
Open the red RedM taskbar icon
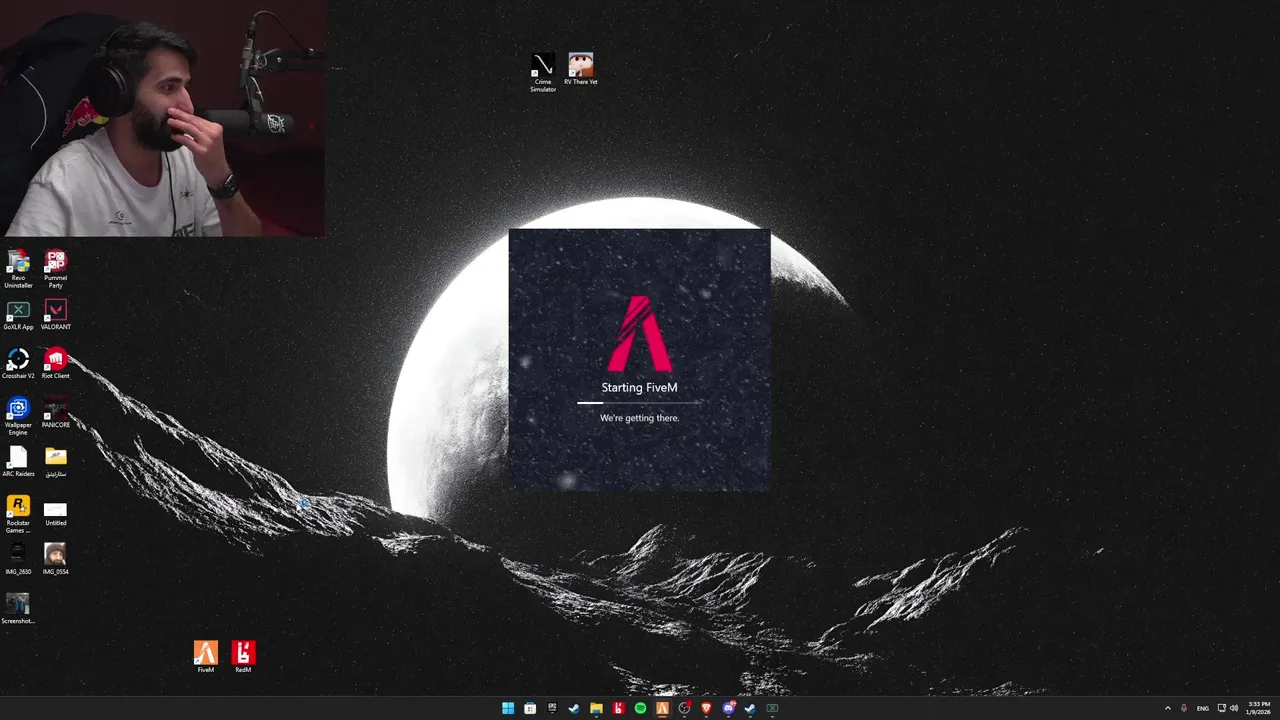click(618, 708)
